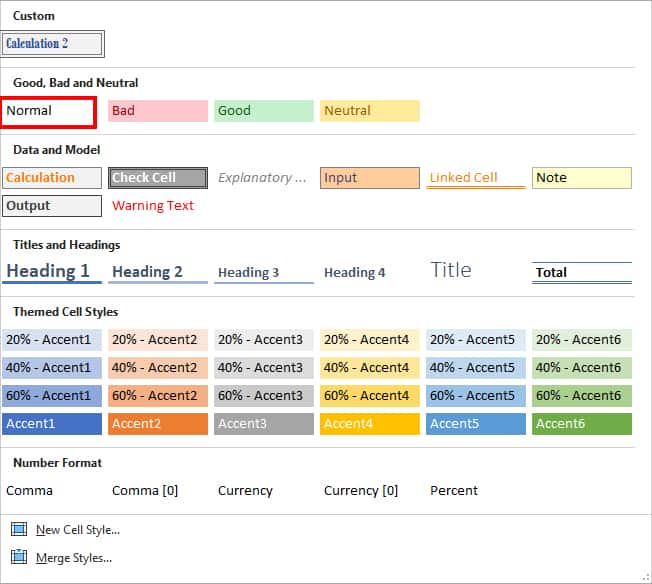Screen dimensions: 652x584
Task: Apply the Heading 3 style
Action: [x=264, y=272]
